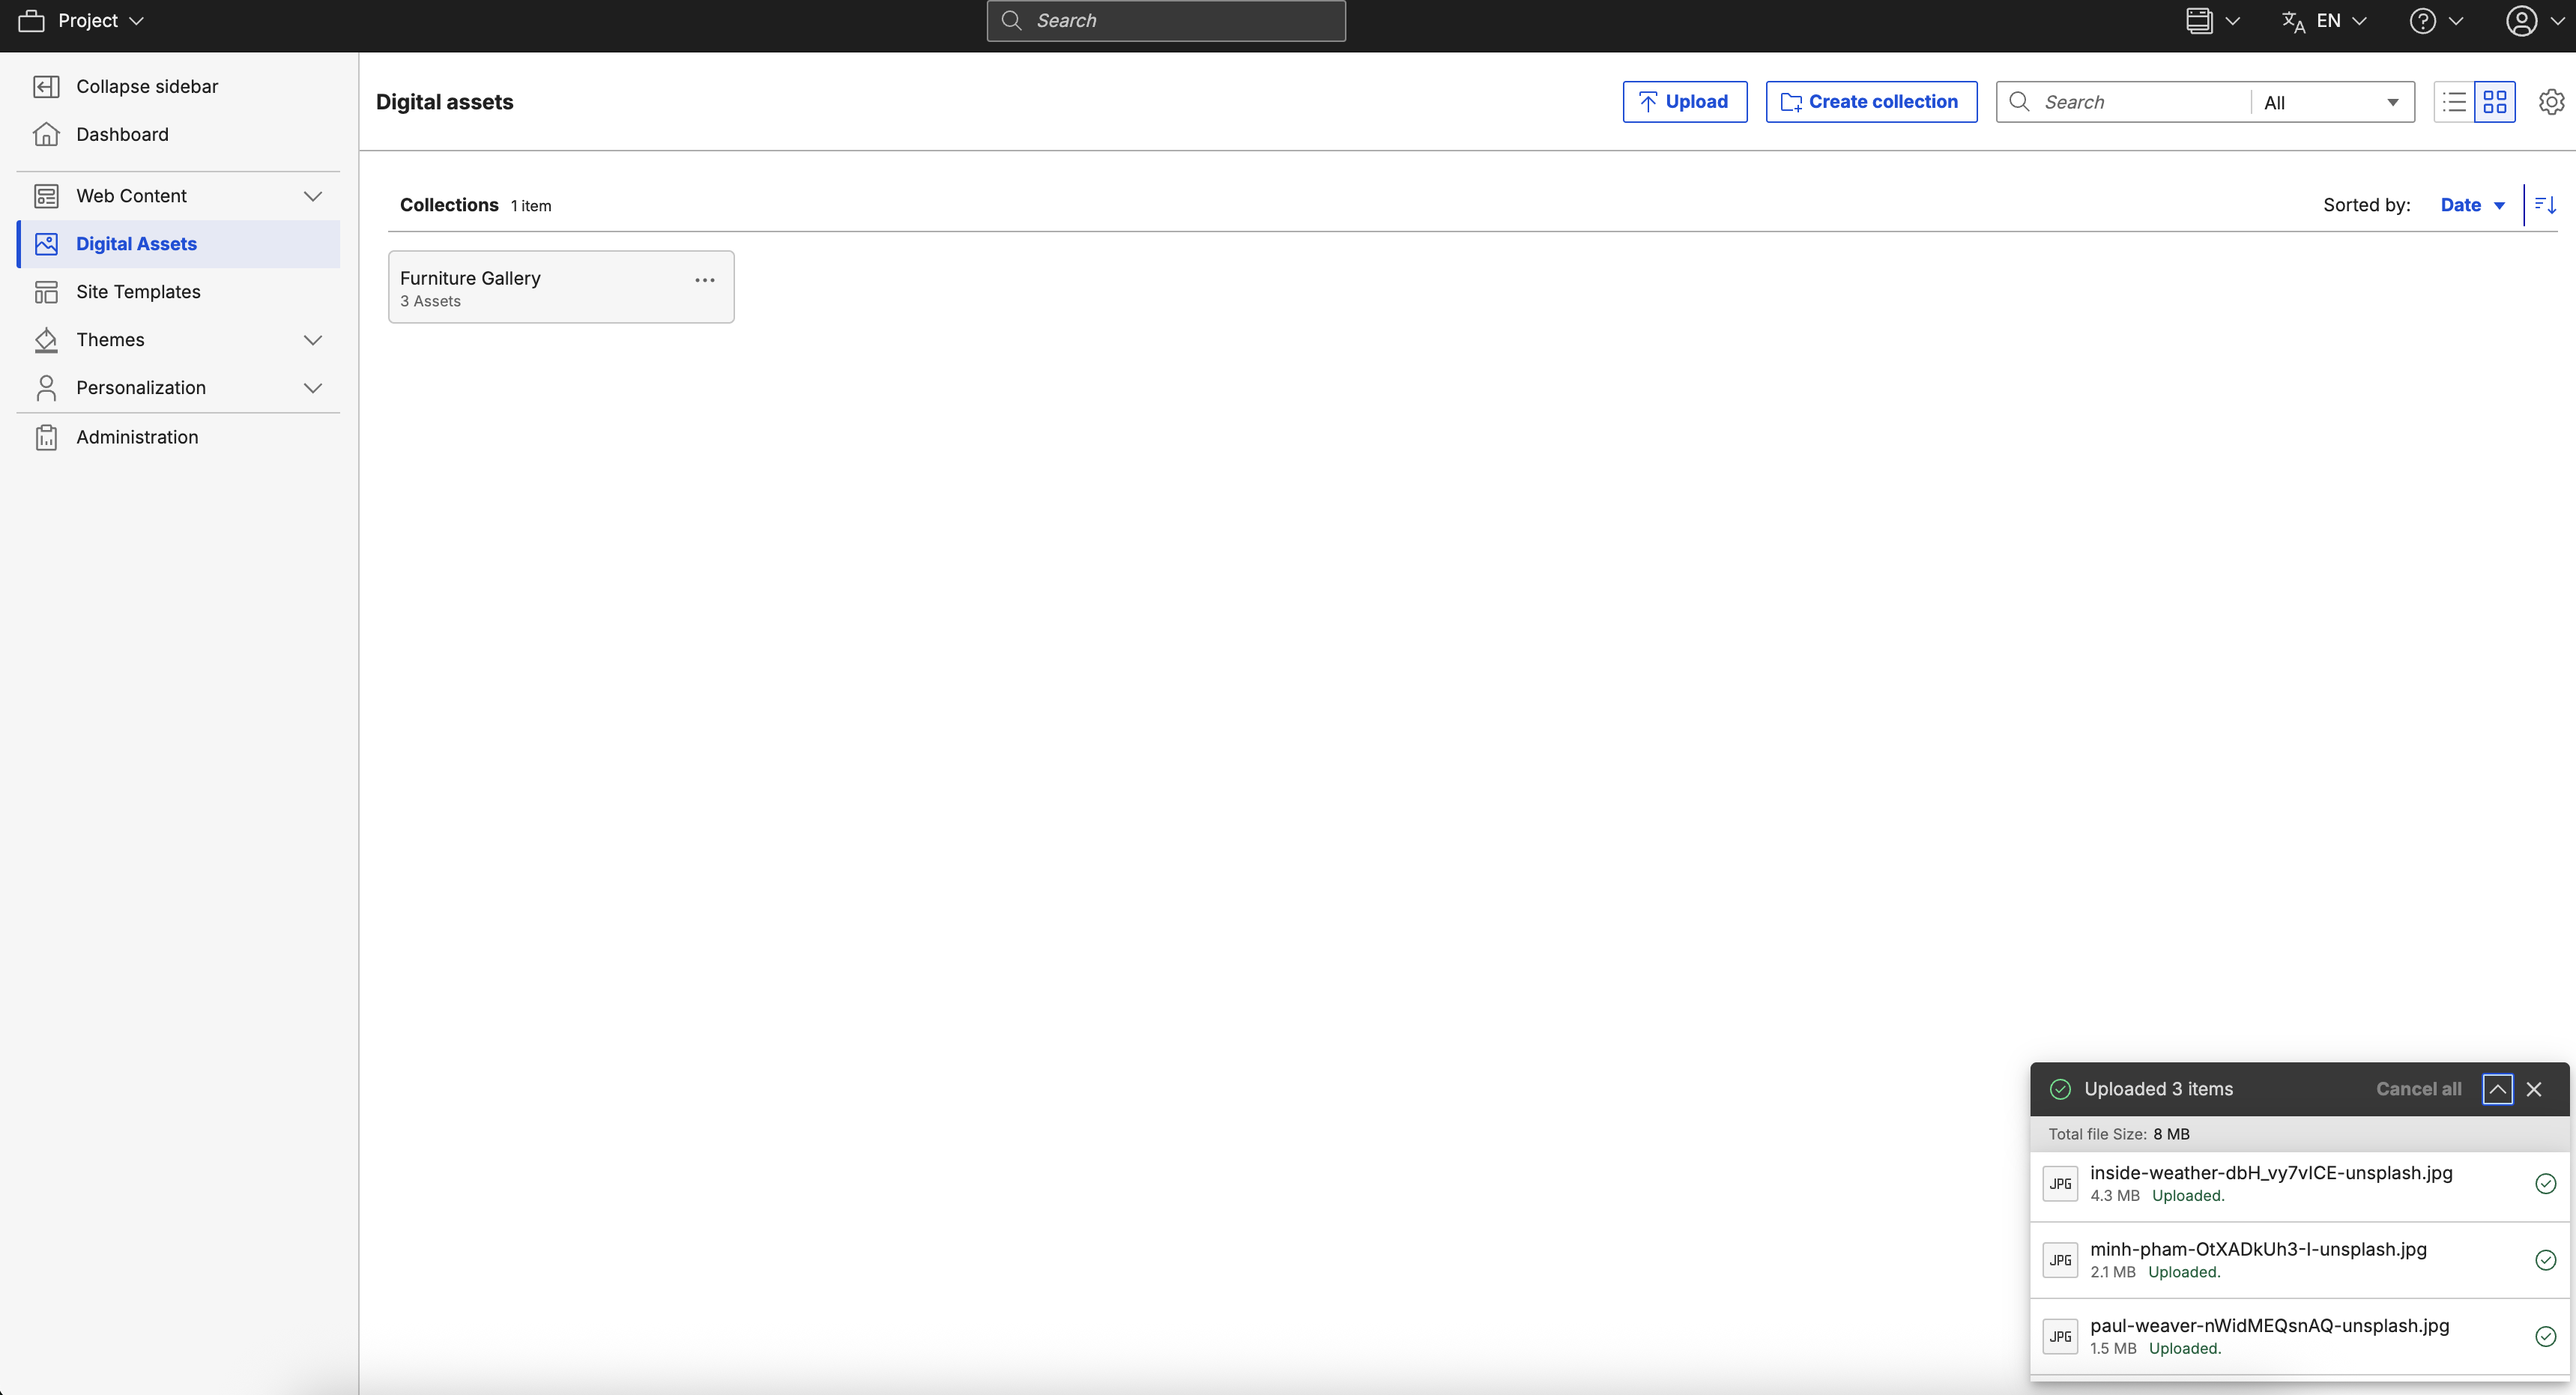Collapse the sidebar

[x=147, y=86]
